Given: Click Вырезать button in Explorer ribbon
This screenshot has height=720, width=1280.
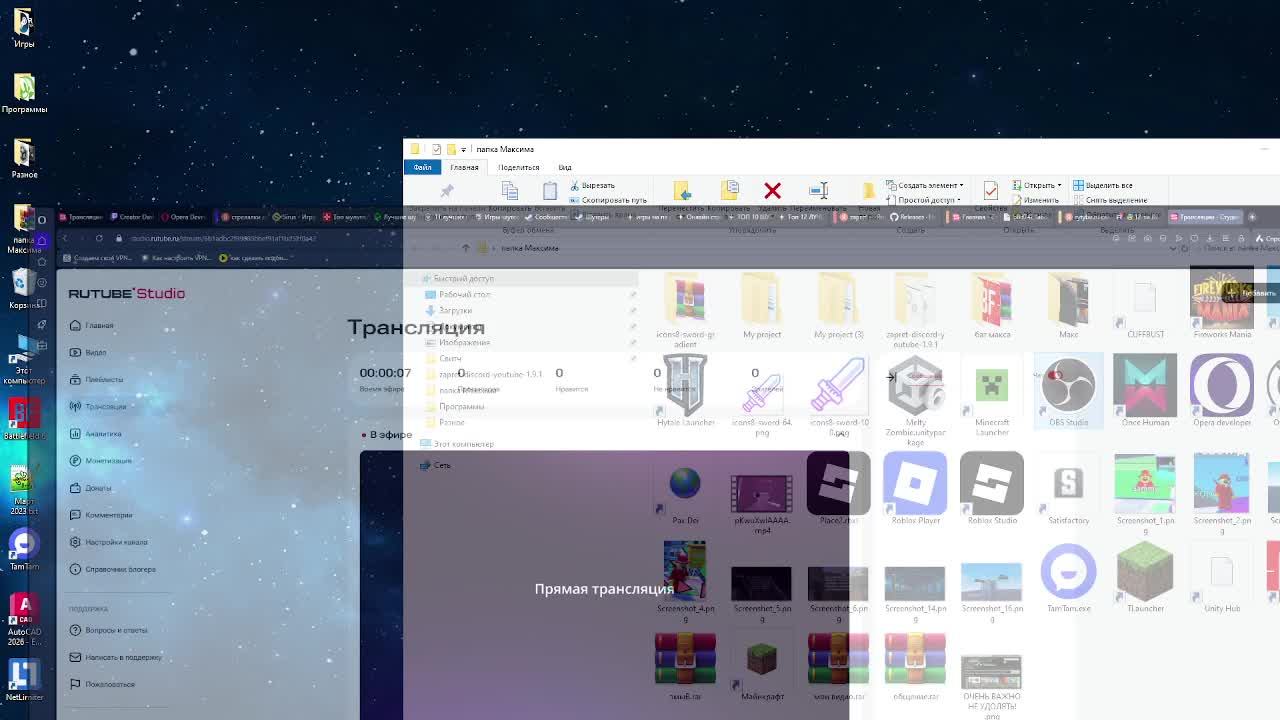Looking at the screenshot, I should [x=591, y=185].
